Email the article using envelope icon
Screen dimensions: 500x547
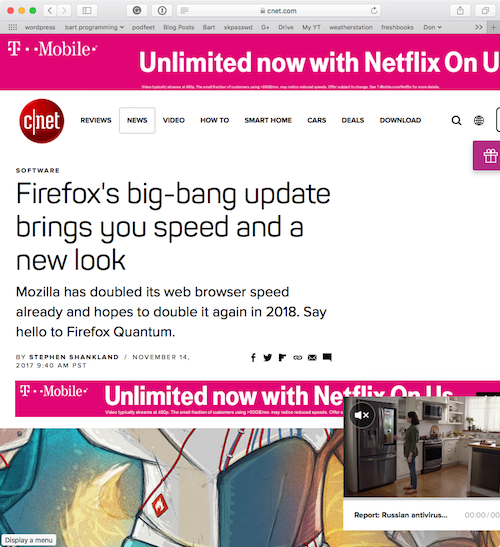click(312, 357)
